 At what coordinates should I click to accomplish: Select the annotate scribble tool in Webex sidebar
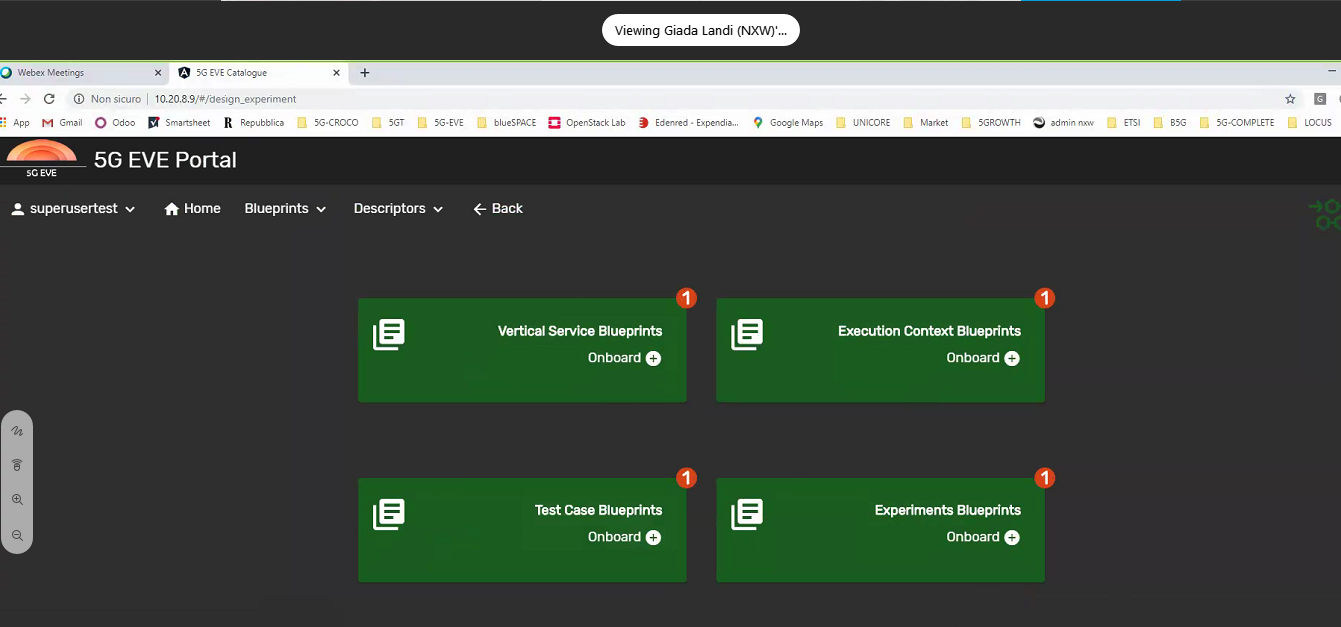coord(17,431)
